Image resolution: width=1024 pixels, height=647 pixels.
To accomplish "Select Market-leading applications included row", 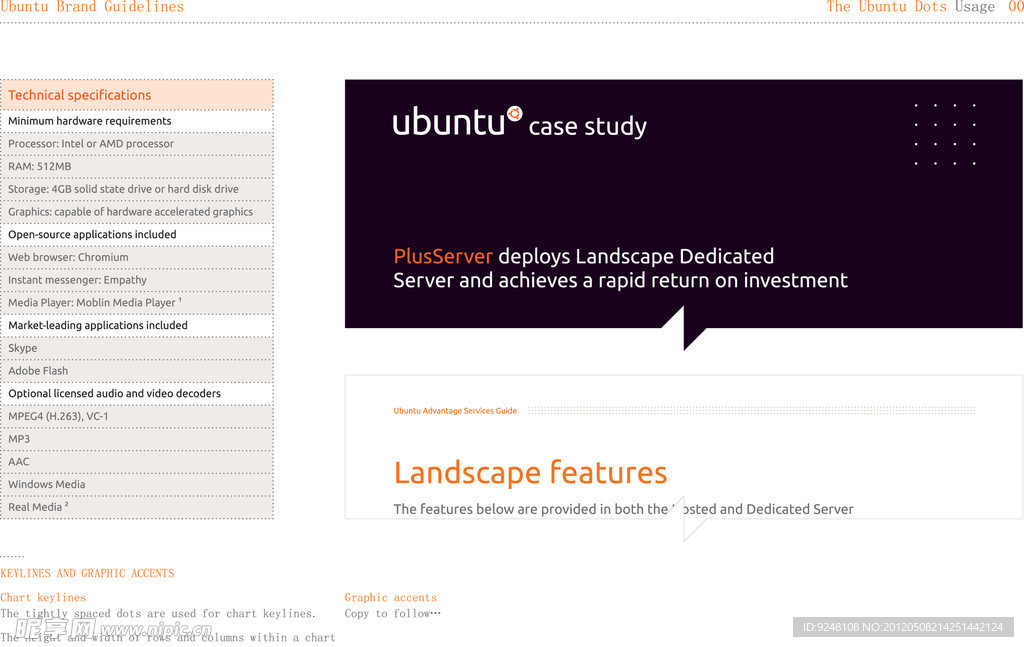I will pos(137,325).
